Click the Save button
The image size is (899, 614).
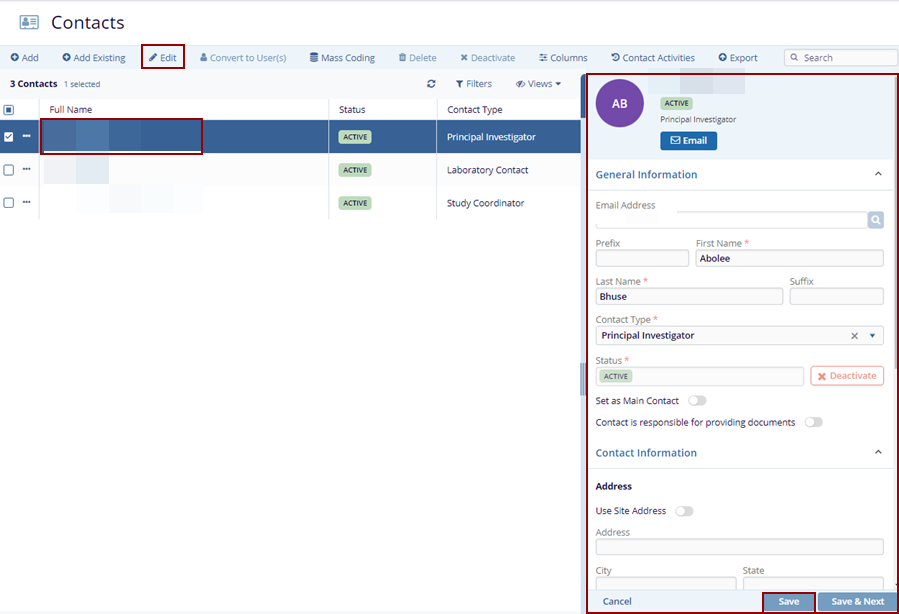pos(788,602)
